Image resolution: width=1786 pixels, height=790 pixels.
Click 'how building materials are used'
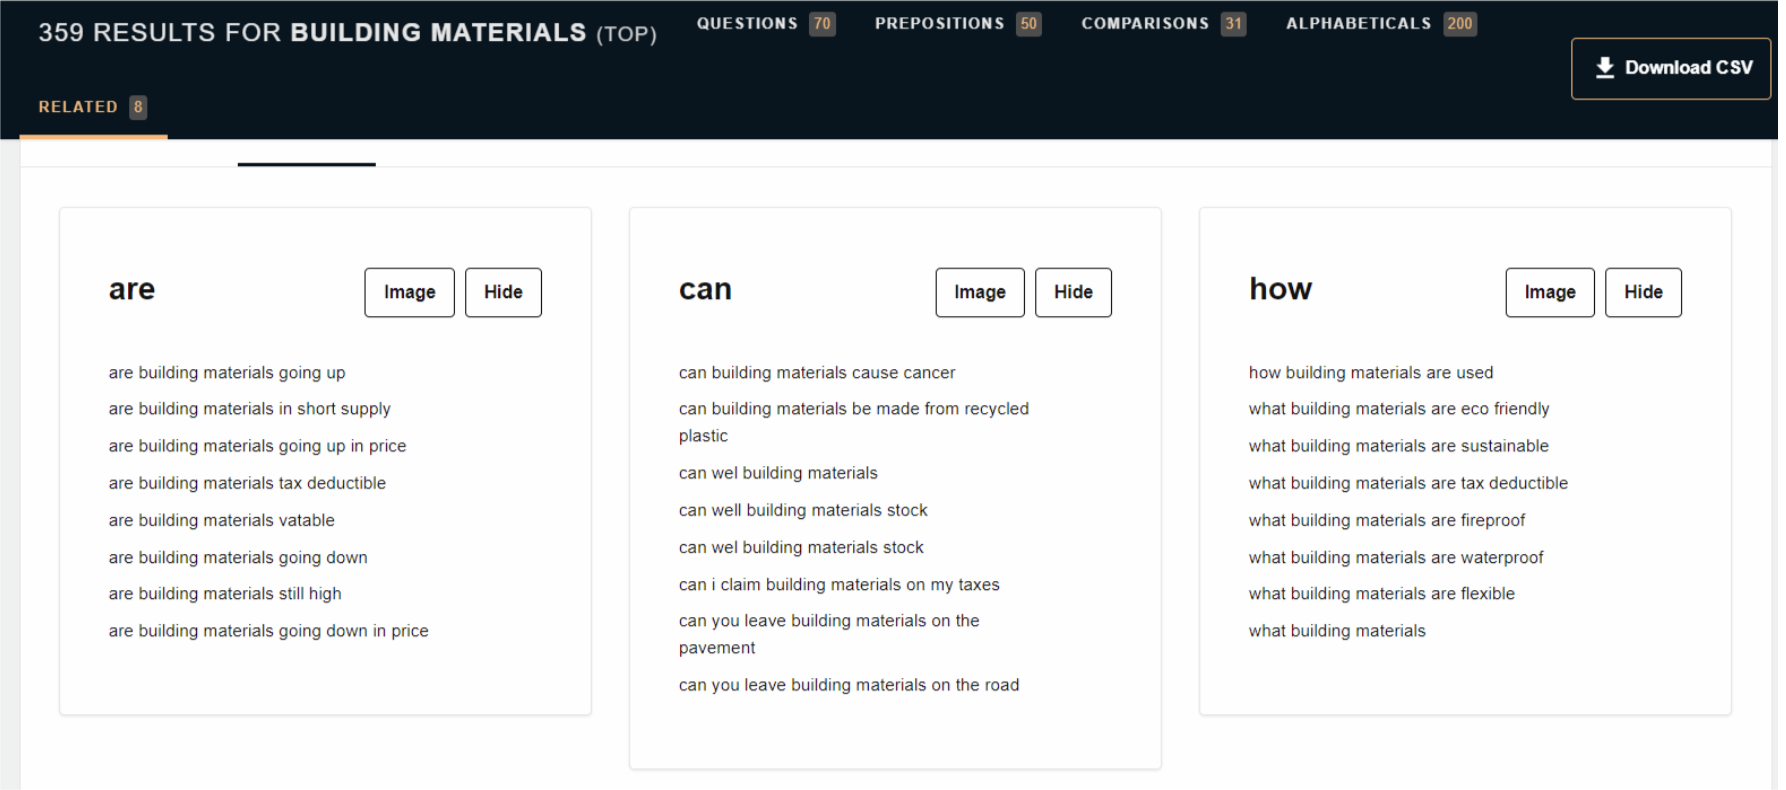point(1370,373)
